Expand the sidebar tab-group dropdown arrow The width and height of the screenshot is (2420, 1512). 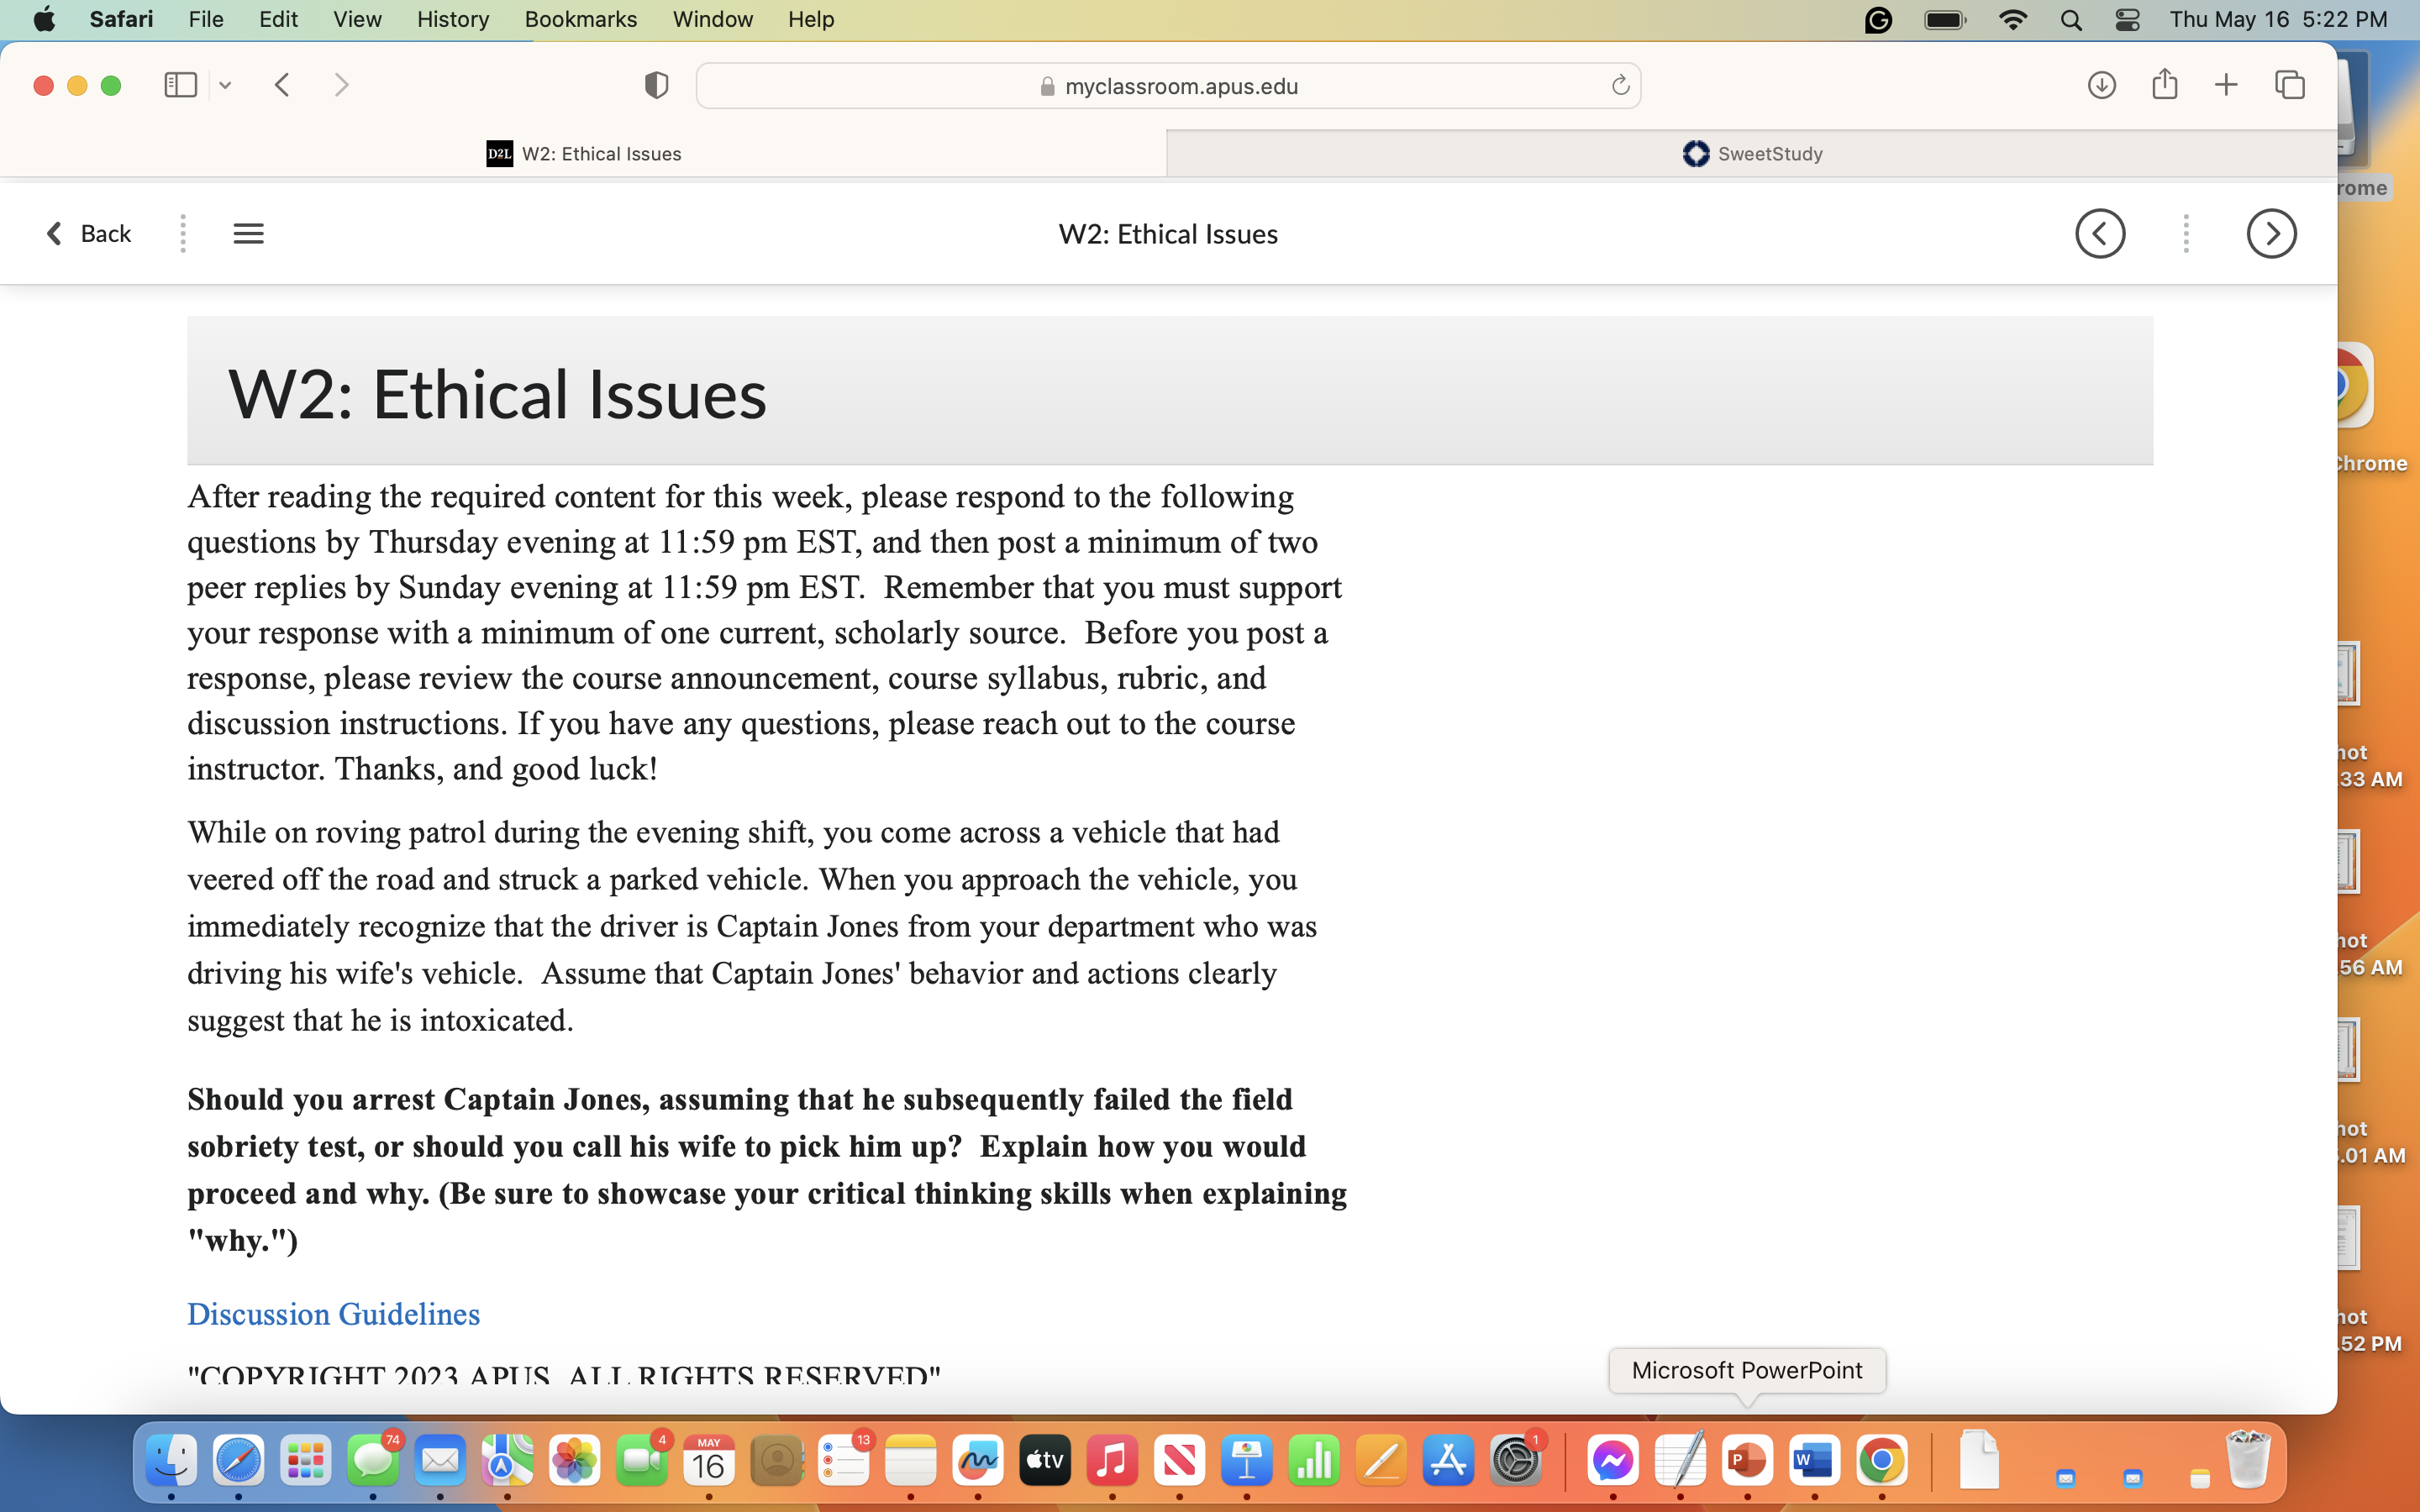225,86
